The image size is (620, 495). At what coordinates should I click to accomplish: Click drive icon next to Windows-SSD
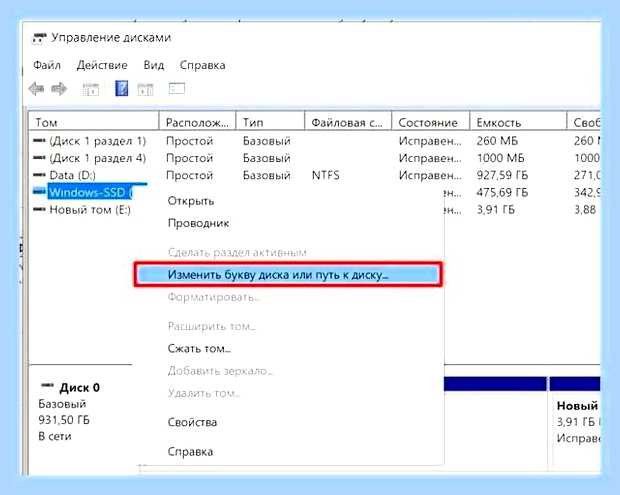click(x=39, y=191)
